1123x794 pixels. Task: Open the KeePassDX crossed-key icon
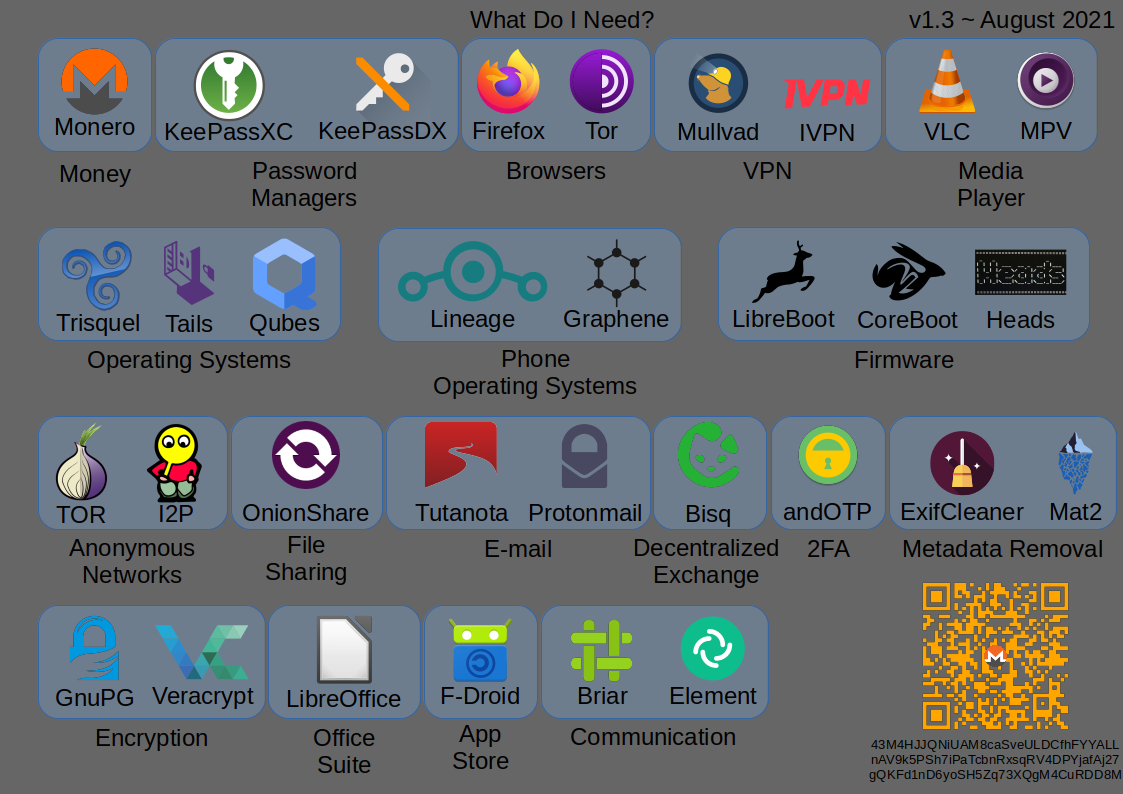click(386, 84)
